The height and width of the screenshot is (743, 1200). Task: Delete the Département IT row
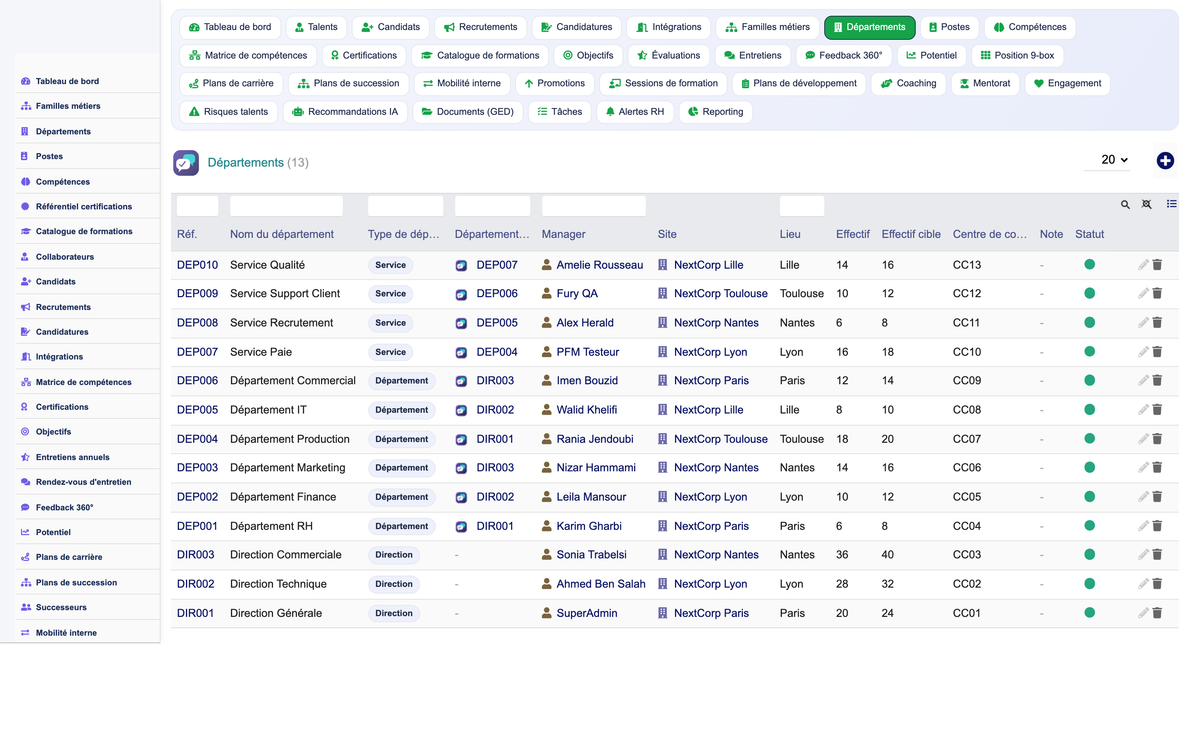pyautogui.click(x=1157, y=410)
